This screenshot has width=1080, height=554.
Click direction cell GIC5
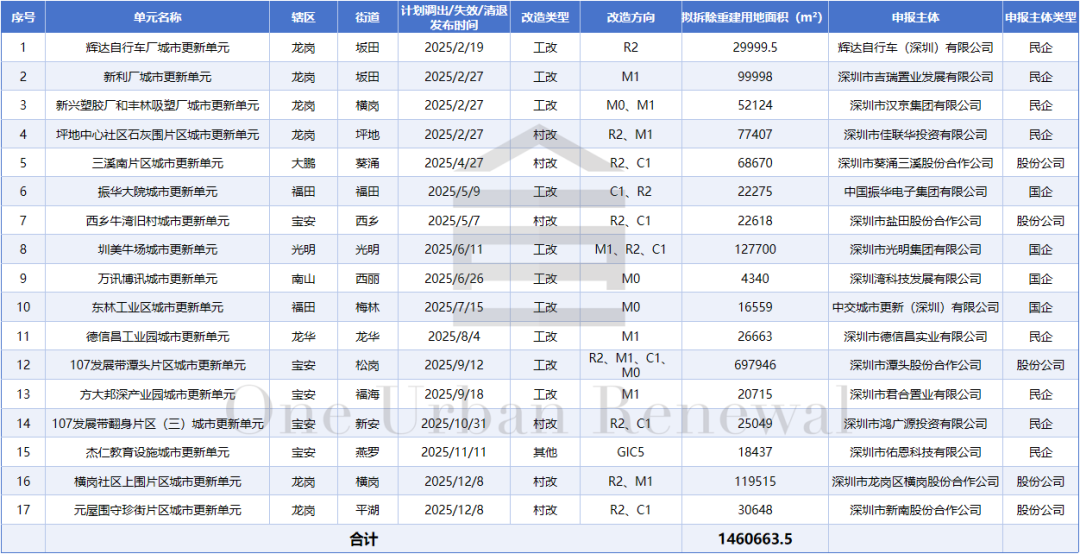(631, 453)
